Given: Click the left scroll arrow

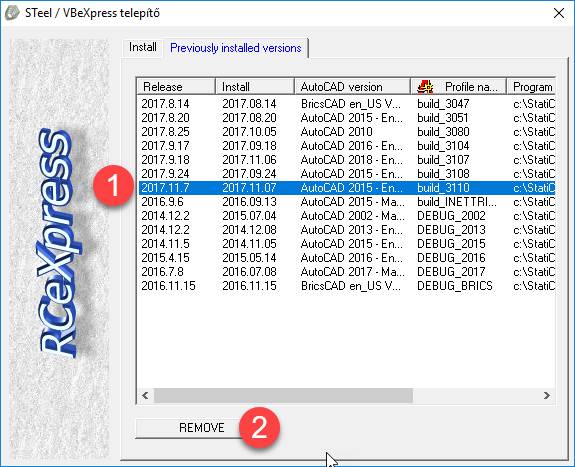Looking at the screenshot, I should click(x=145, y=395).
